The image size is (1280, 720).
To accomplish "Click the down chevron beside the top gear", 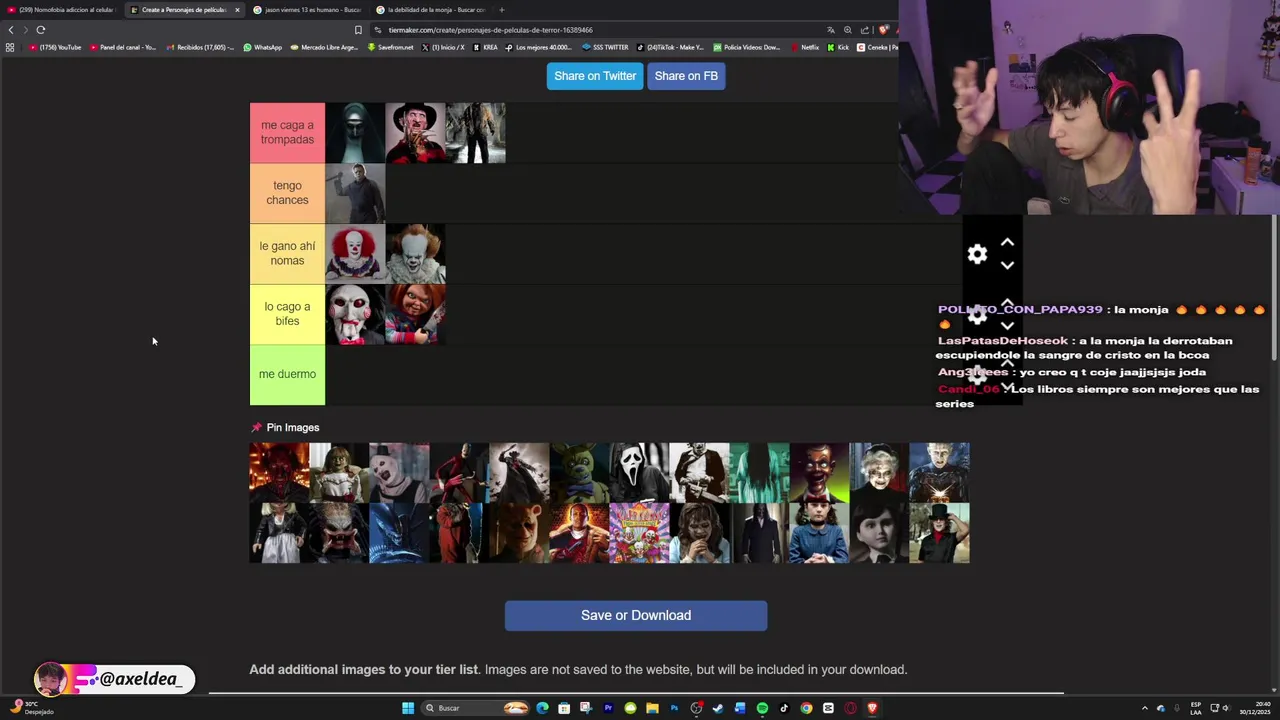I will click(x=1007, y=265).
